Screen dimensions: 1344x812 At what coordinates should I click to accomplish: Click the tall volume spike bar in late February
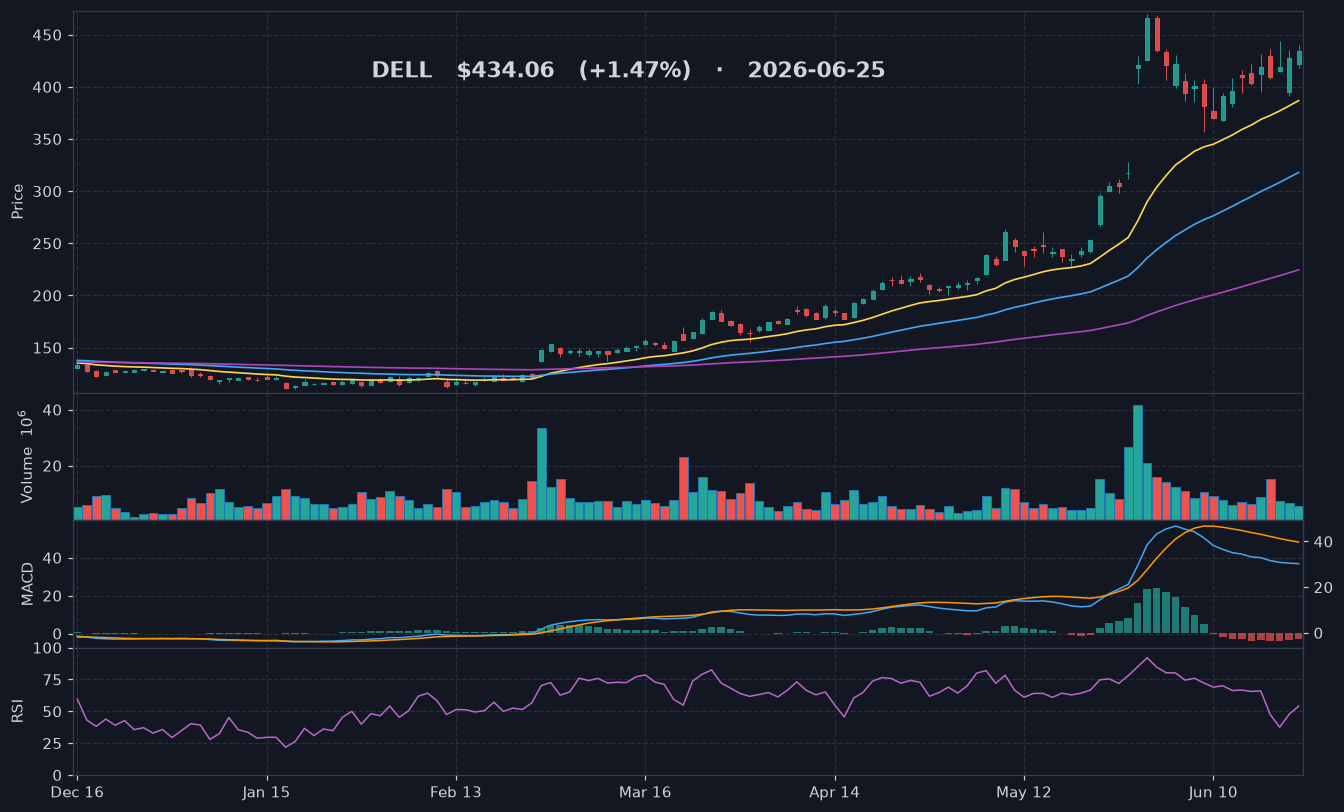(x=542, y=474)
